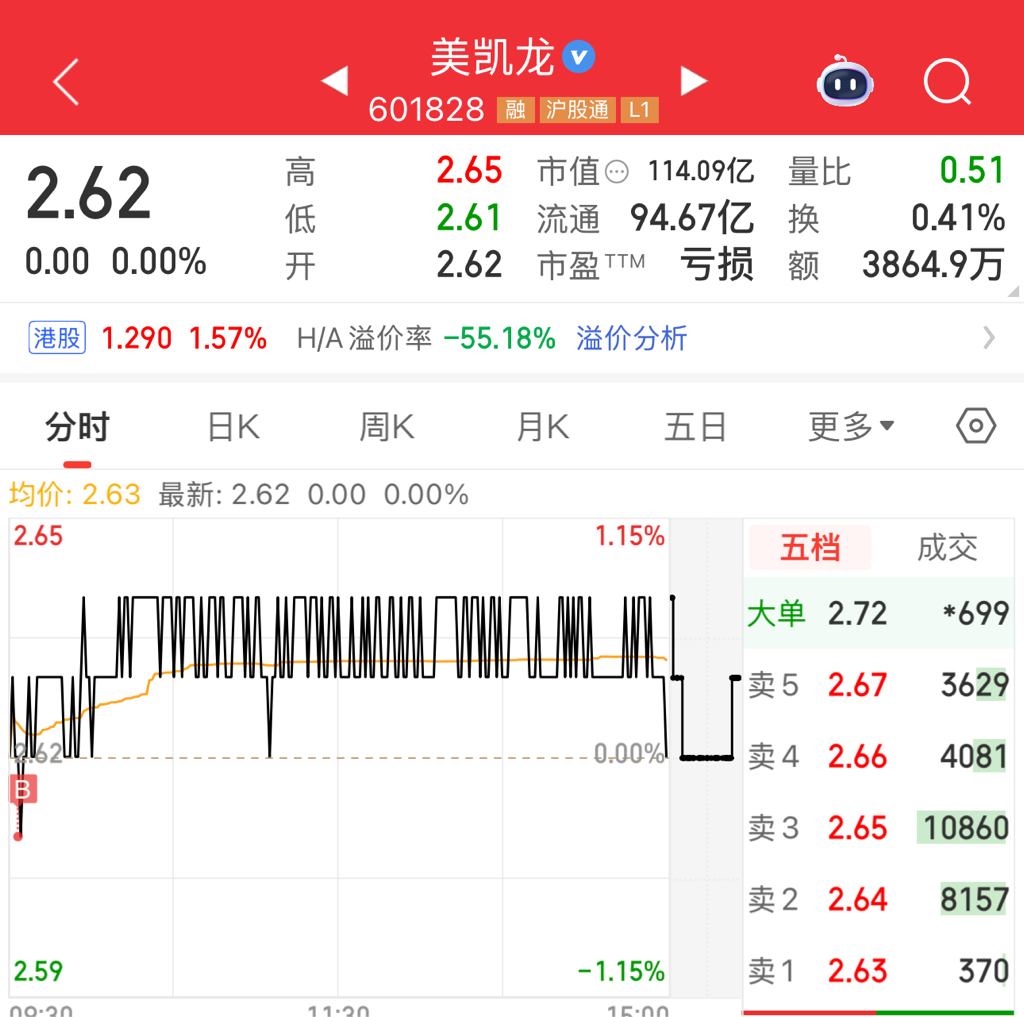Tap the 市盈TTM 亏损 value
The width and height of the screenshot is (1024, 1017).
716,264
